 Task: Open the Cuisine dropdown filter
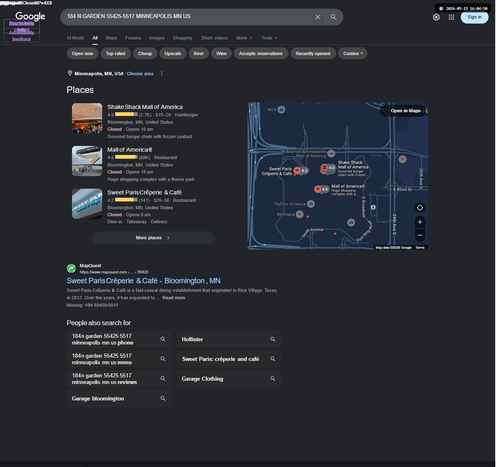tap(353, 53)
